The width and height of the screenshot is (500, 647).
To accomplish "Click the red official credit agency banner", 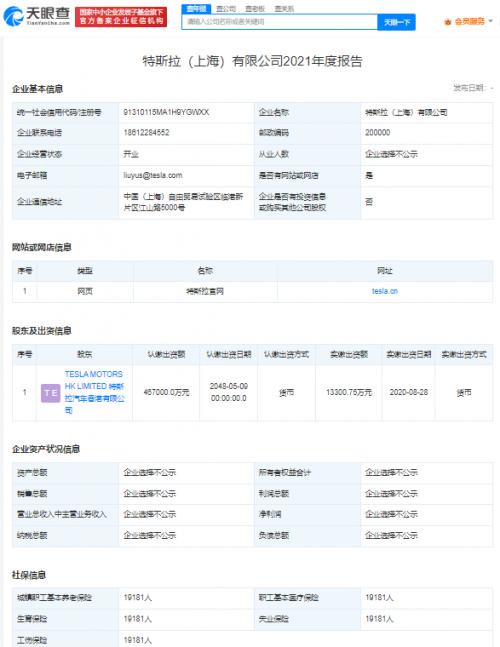I will pyautogui.click(x=121, y=17).
